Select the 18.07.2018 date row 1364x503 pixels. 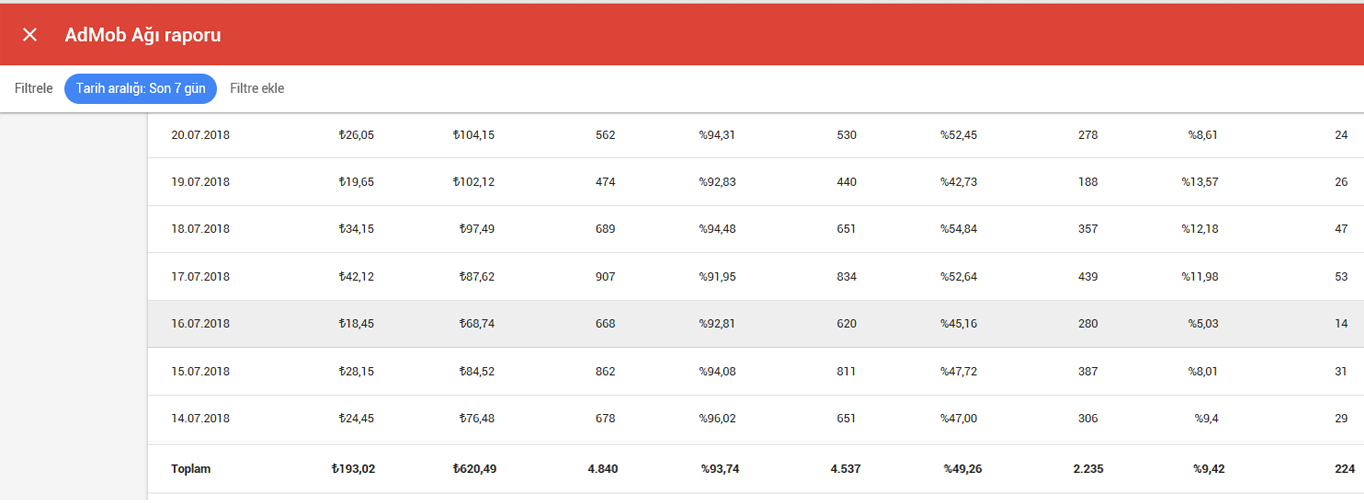(x=756, y=229)
